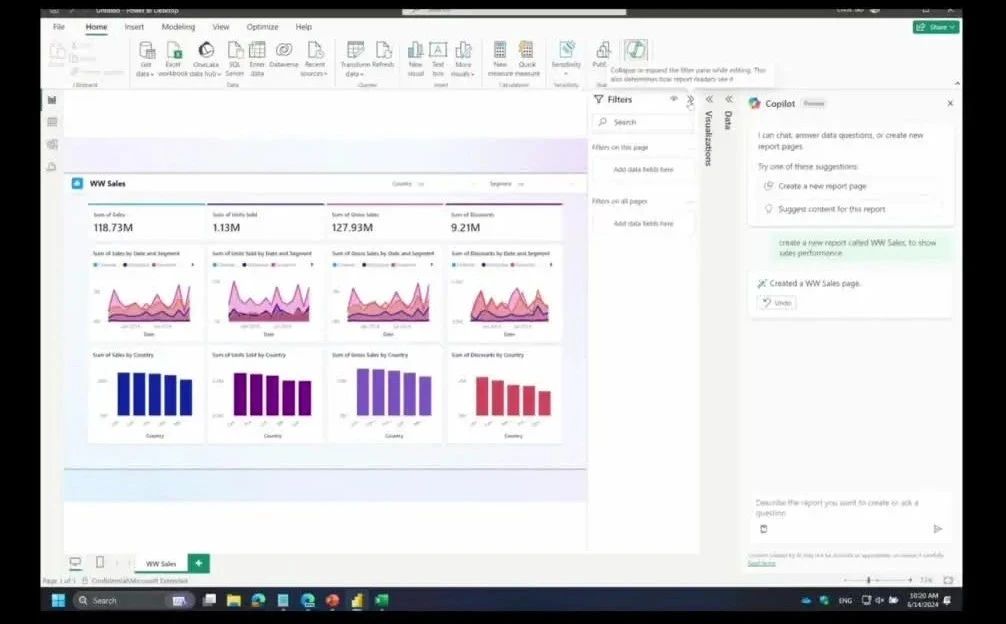Switch to Modeling tab
This screenshot has width=1006, height=624.
pyautogui.click(x=178, y=27)
